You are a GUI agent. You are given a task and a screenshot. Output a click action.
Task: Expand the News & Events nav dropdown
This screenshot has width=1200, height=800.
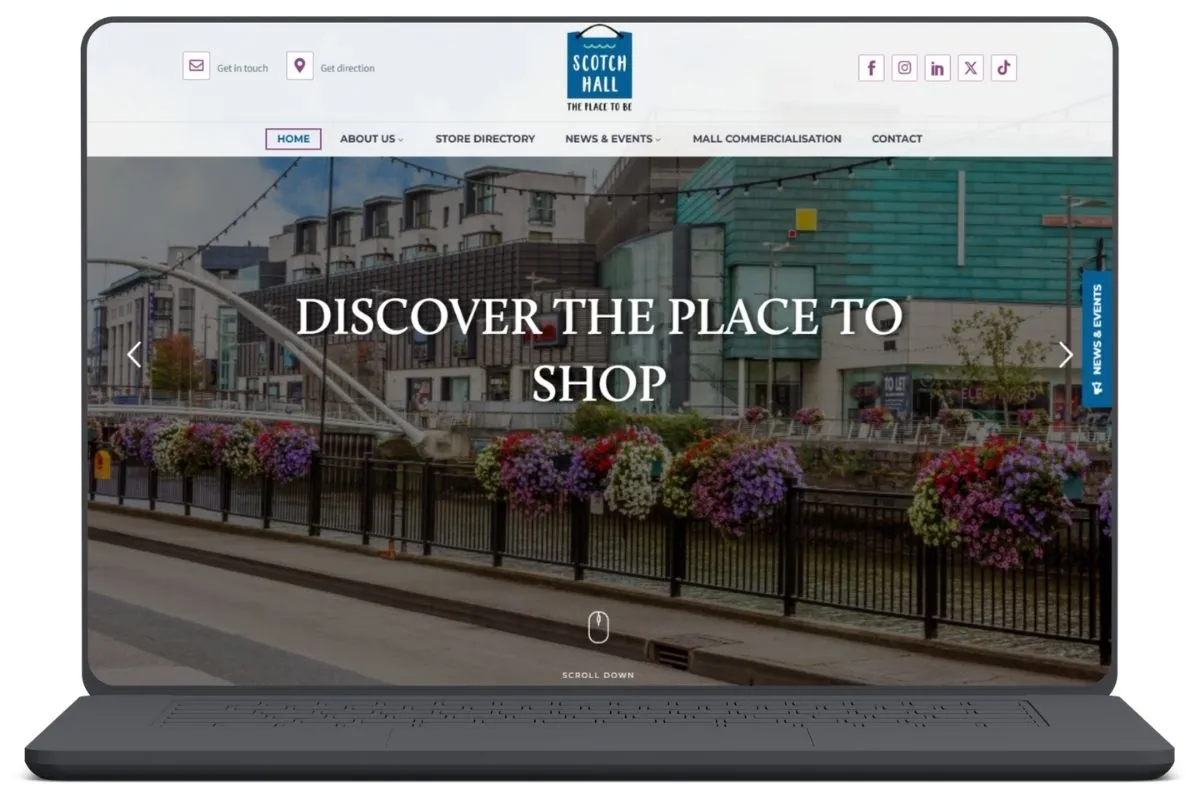(x=613, y=139)
